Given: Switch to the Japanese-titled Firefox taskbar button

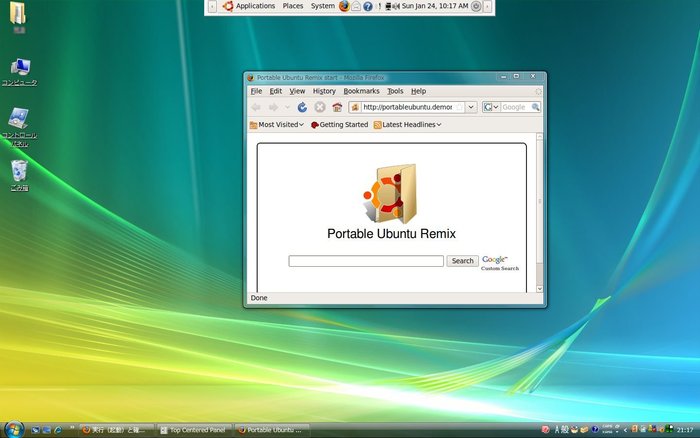Looking at the screenshot, I should point(117,430).
